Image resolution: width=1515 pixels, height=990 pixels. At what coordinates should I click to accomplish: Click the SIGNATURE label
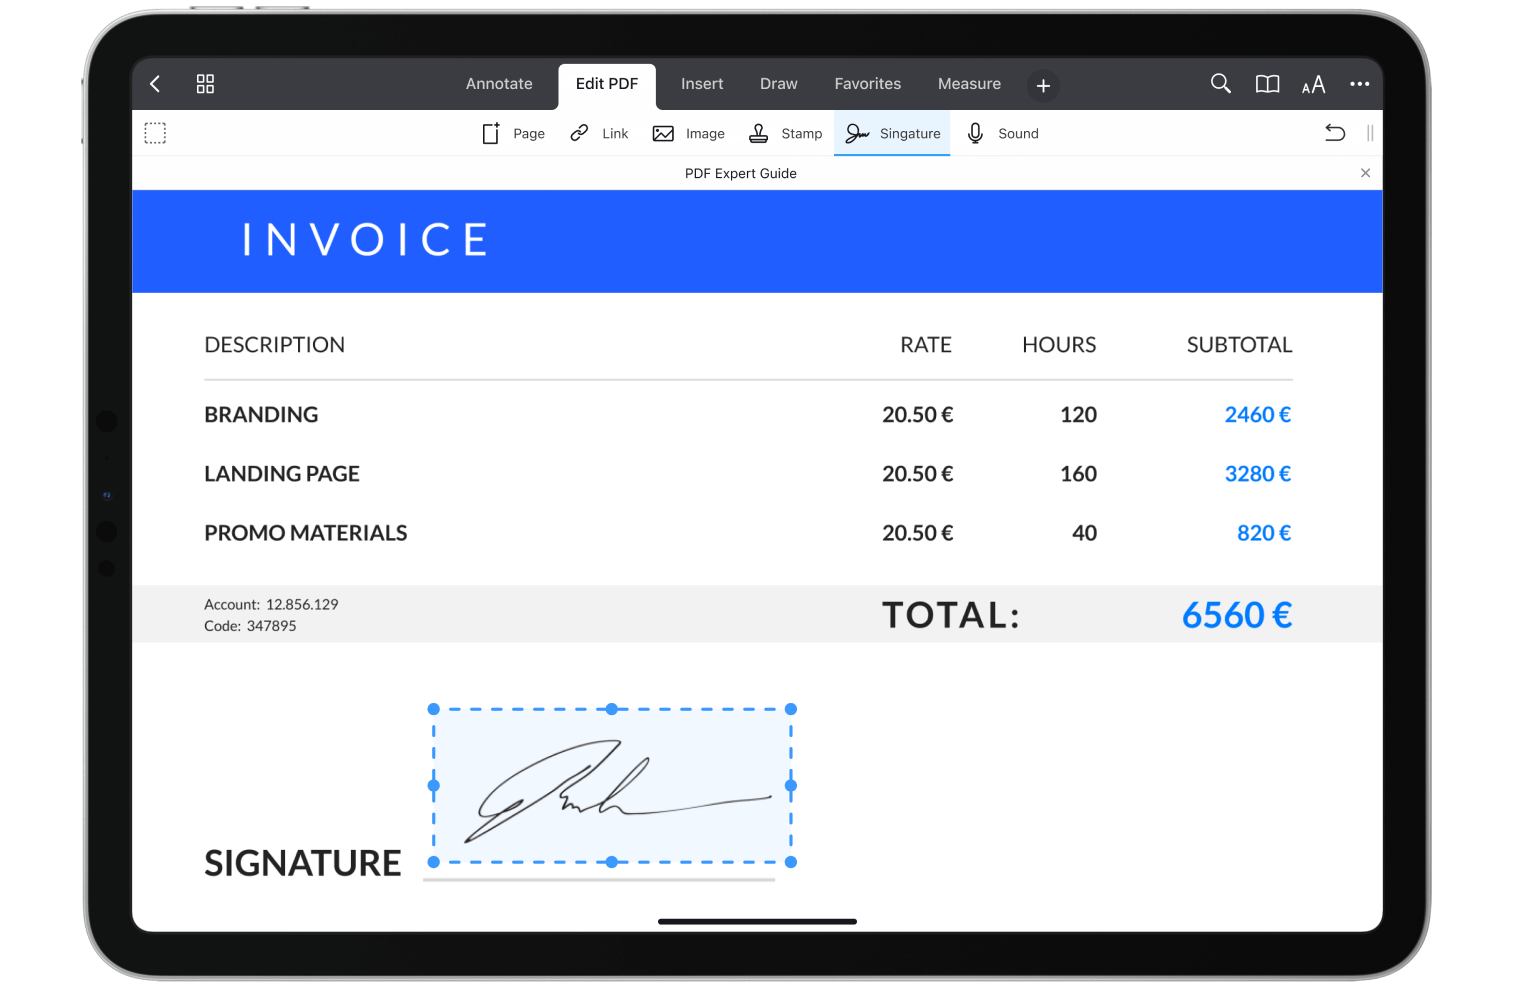coord(303,863)
